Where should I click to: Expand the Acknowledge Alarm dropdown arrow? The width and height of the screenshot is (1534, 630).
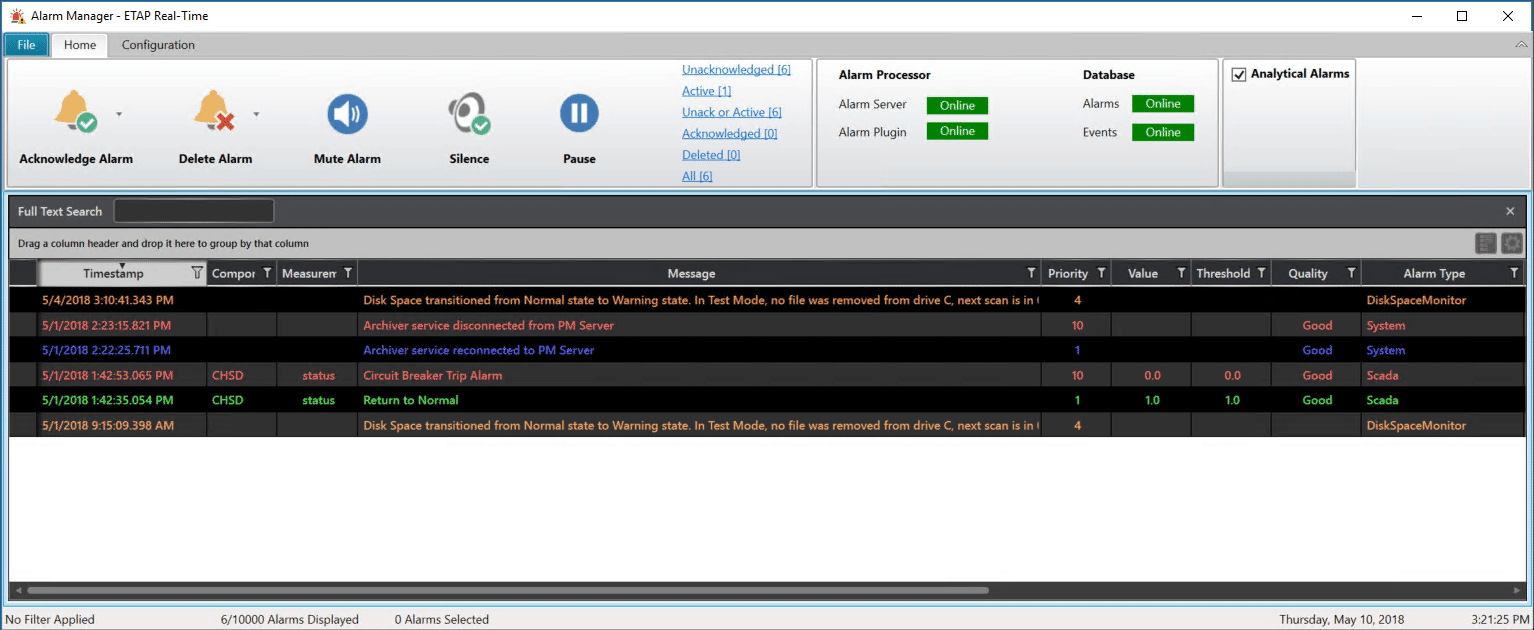[x=119, y=114]
